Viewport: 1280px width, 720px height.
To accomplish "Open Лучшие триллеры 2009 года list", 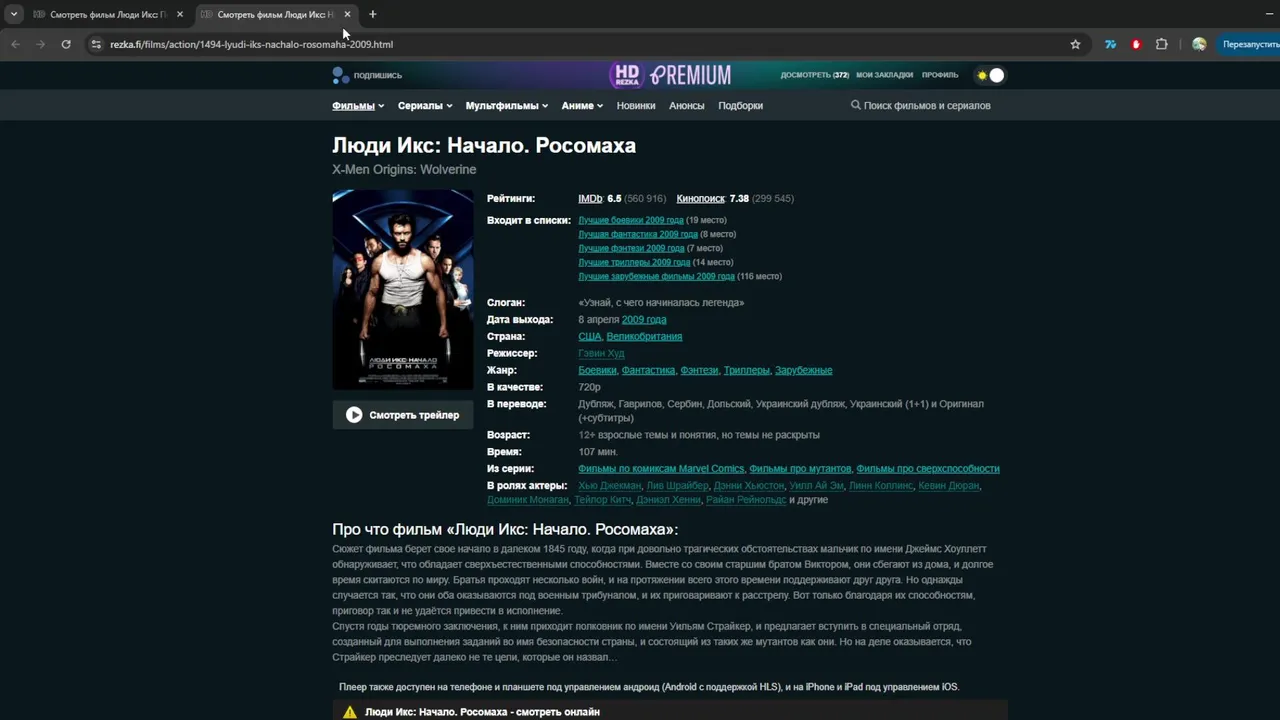I will coord(634,262).
